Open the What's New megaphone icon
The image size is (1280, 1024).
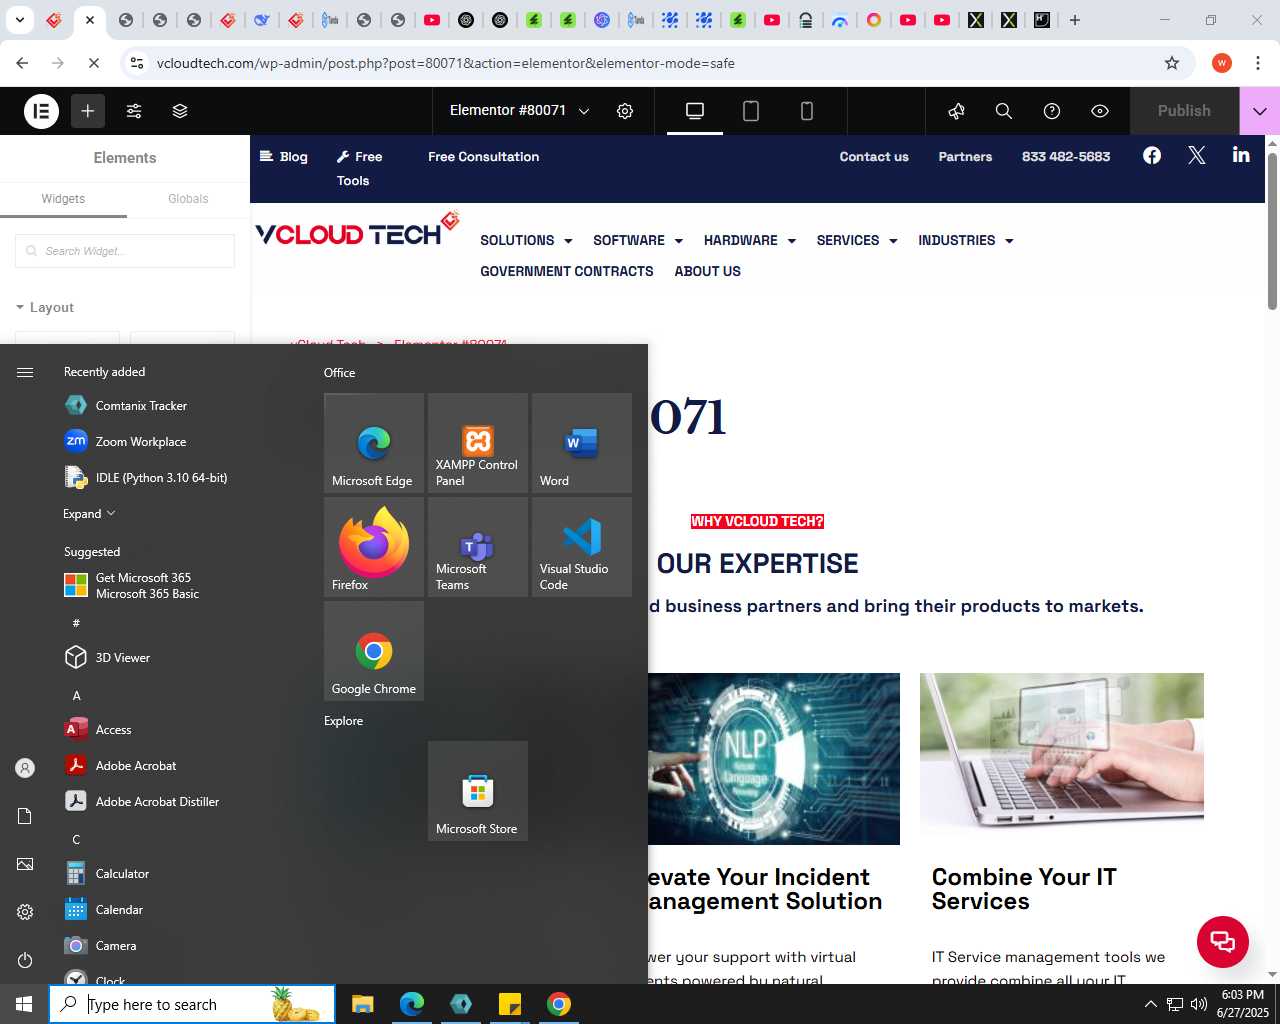[x=956, y=111]
